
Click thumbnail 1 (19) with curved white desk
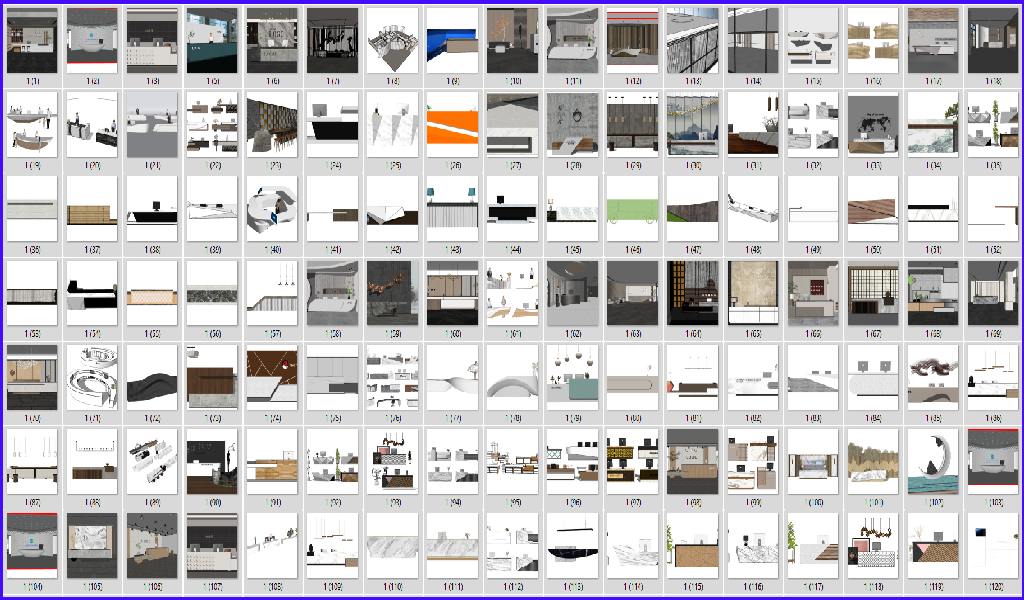pyautogui.click(x=32, y=125)
